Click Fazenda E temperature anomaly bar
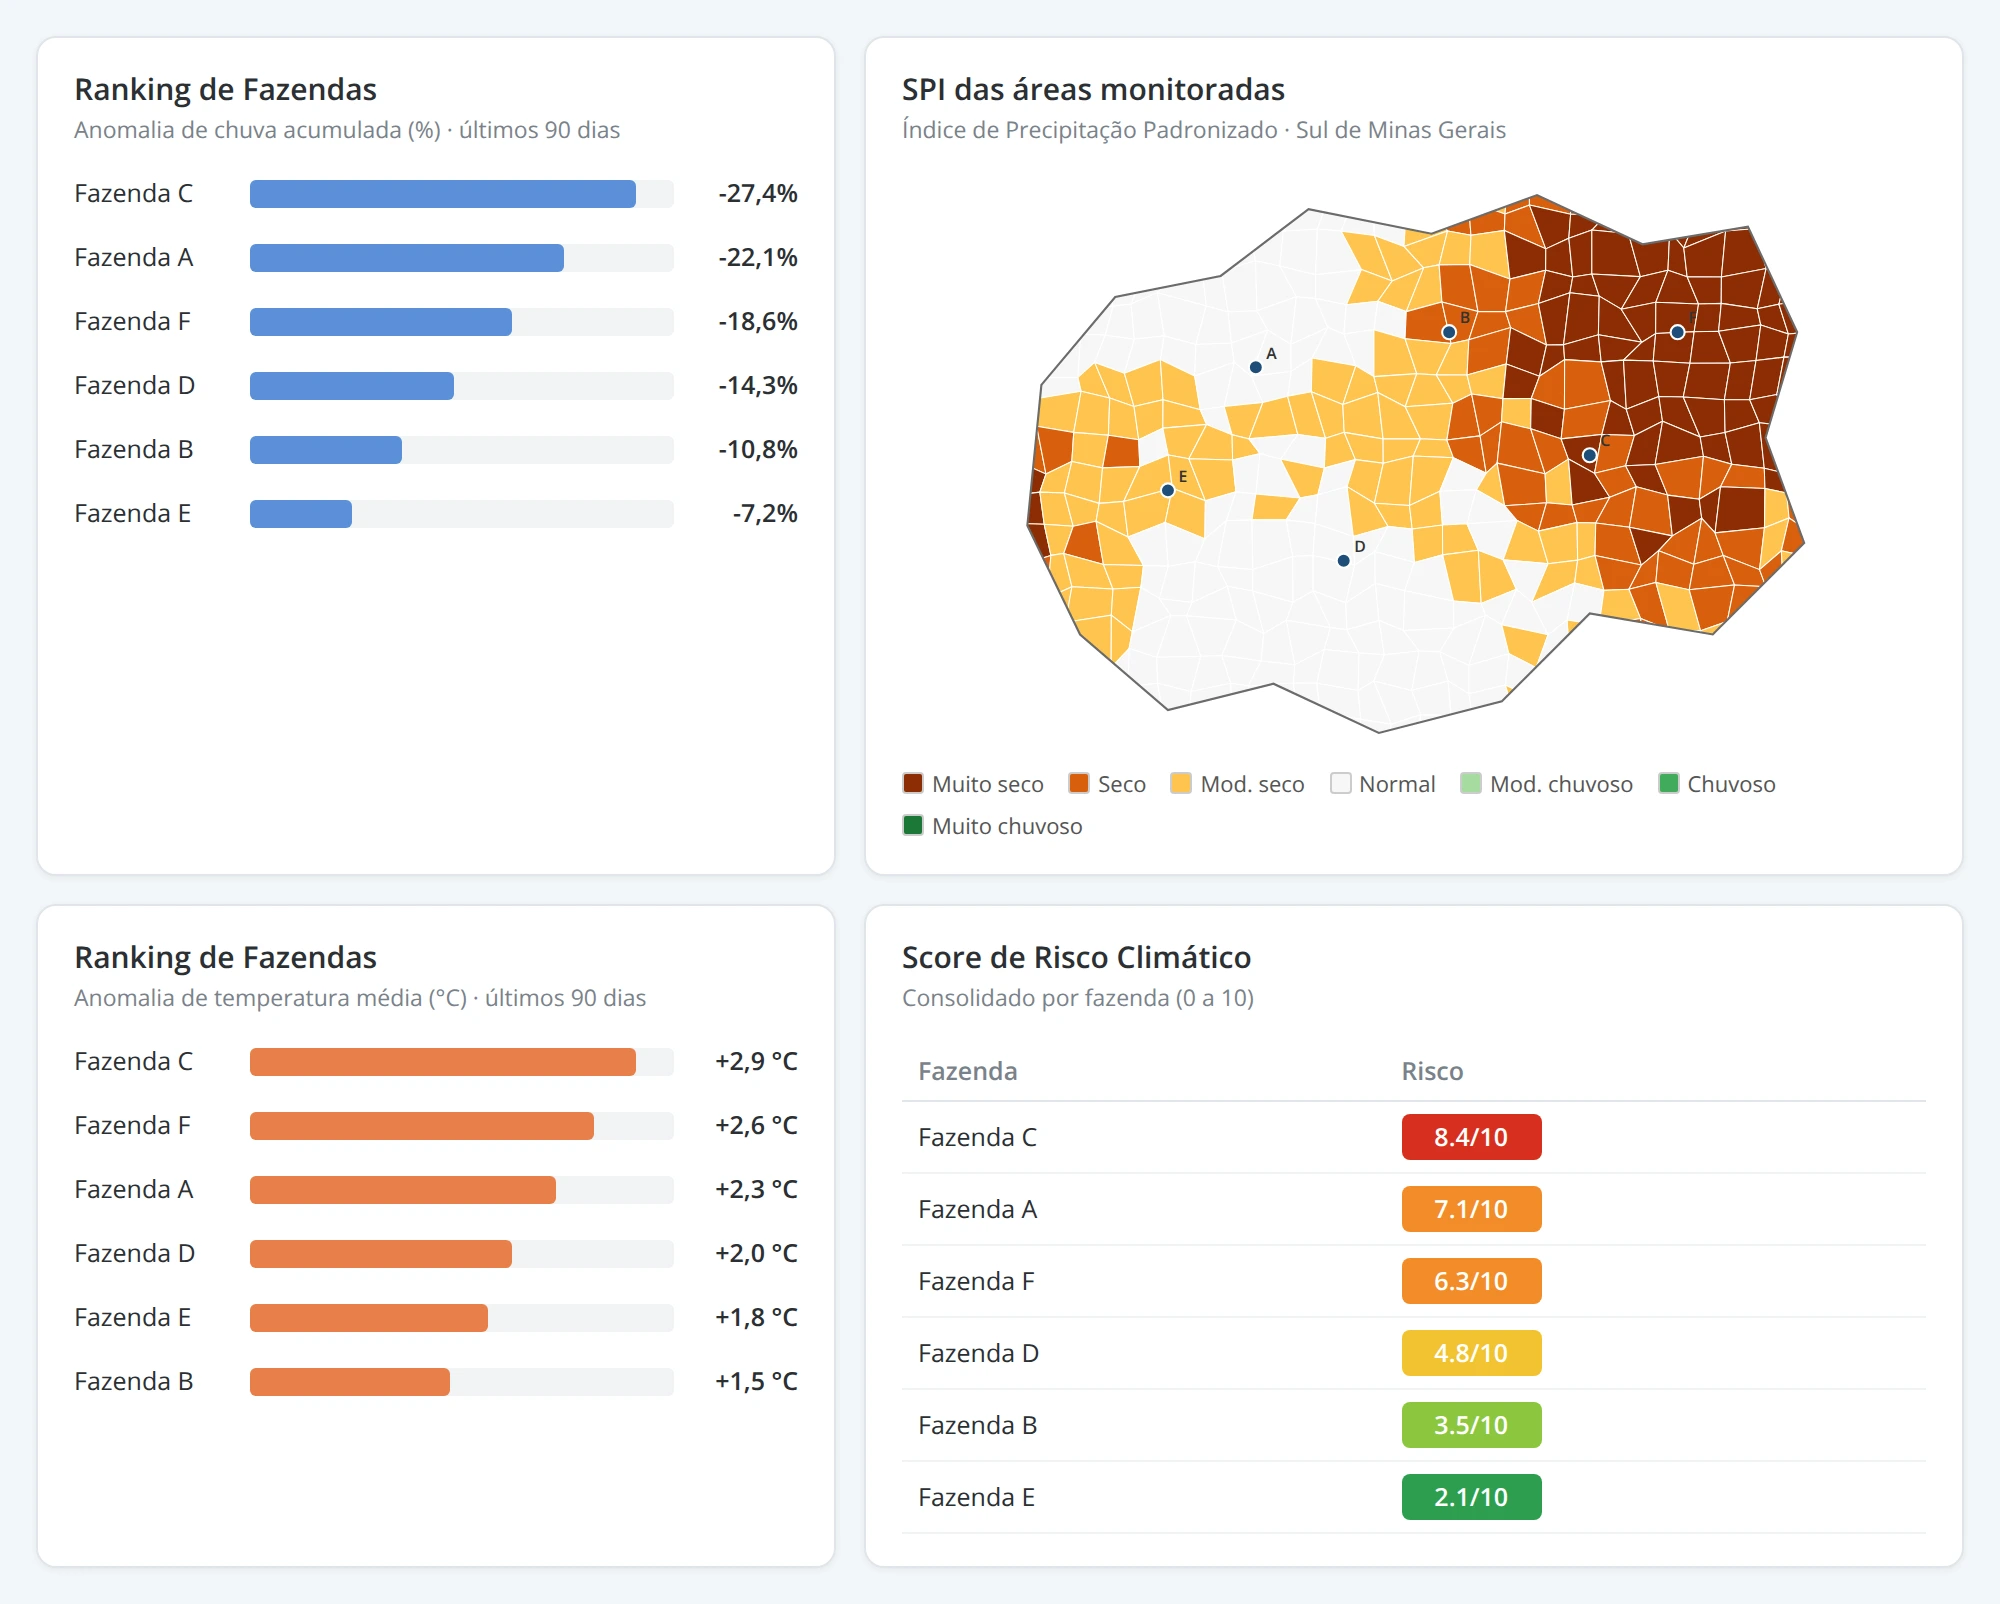Viewport: 2000px width, 1604px height. click(369, 1318)
